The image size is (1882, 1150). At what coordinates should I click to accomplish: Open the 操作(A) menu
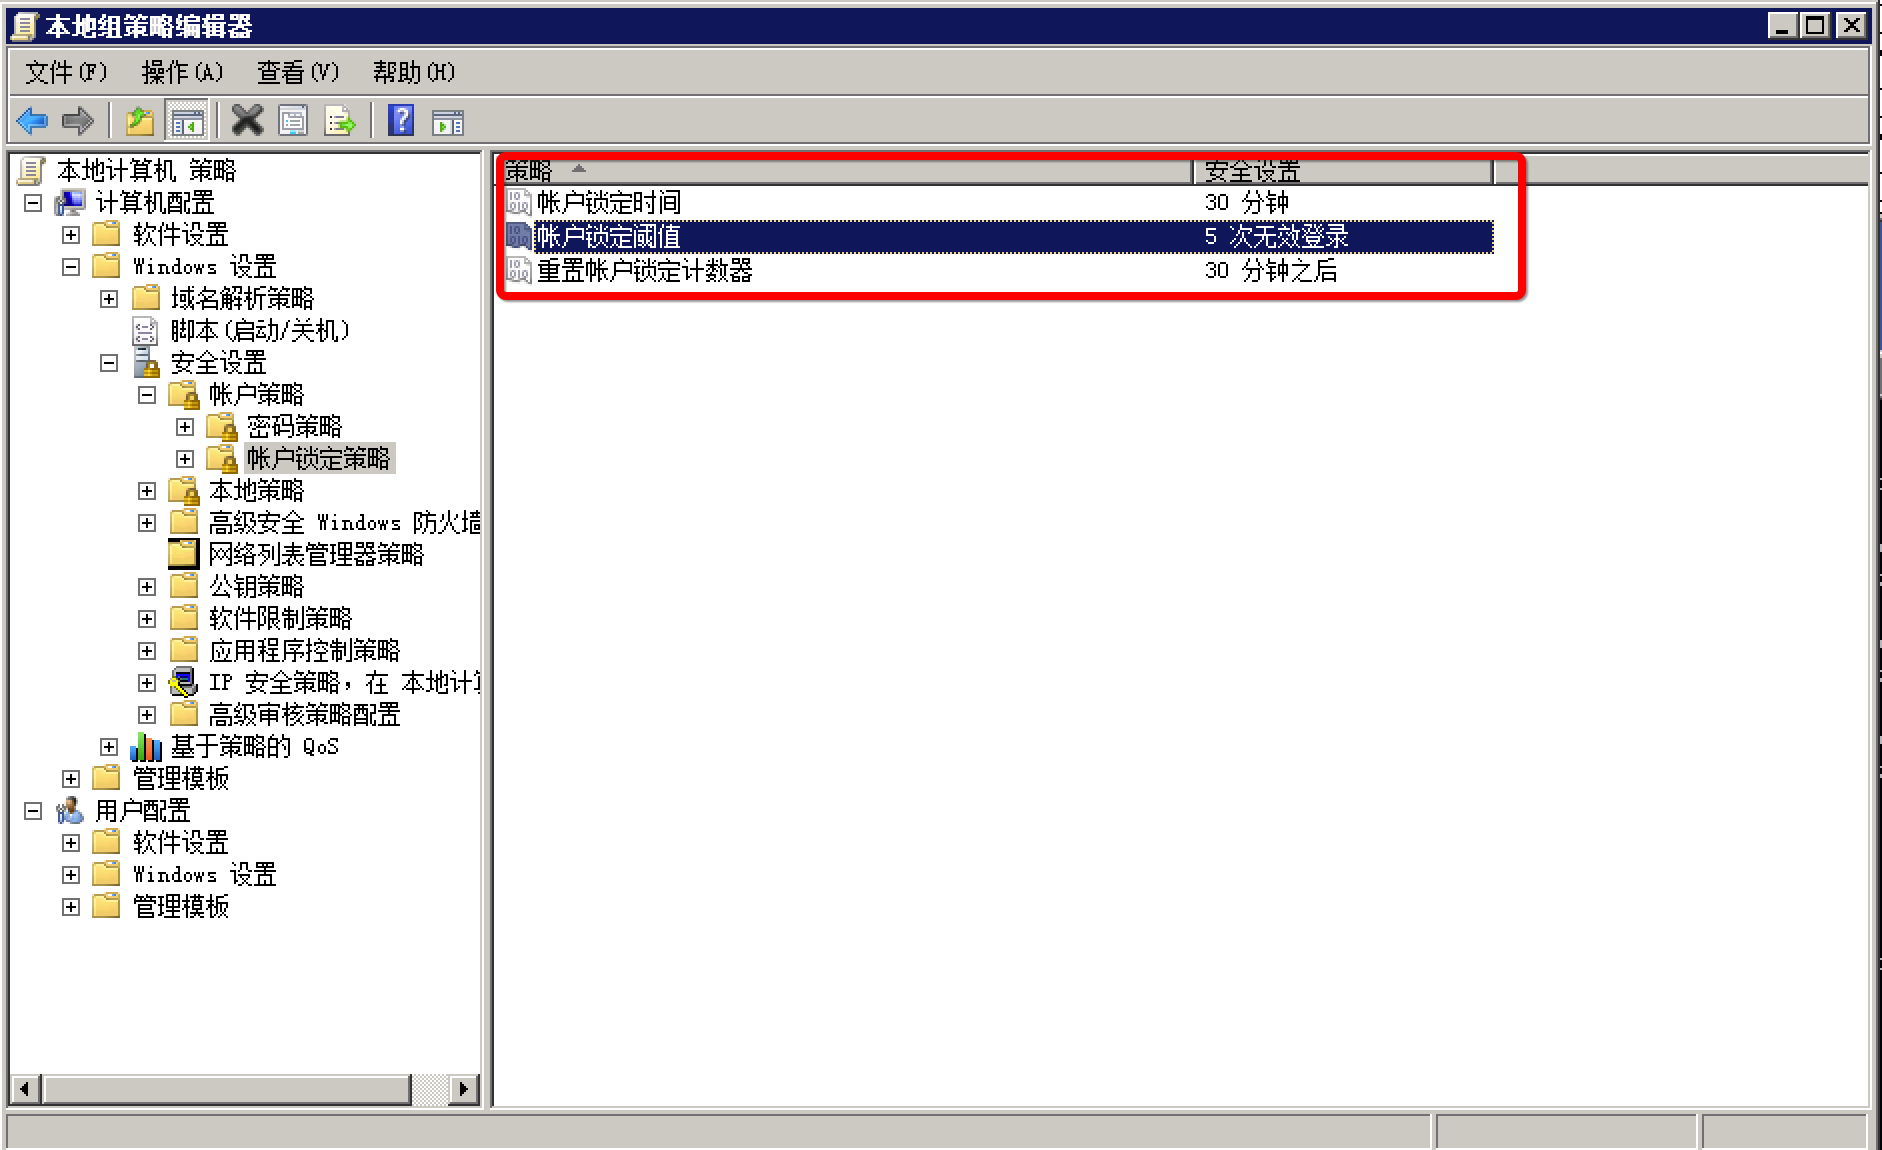click(x=182, y=72)
